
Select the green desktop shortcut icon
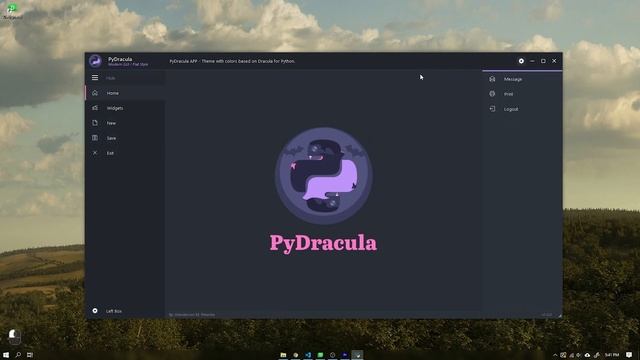click(x=12, y=11)
